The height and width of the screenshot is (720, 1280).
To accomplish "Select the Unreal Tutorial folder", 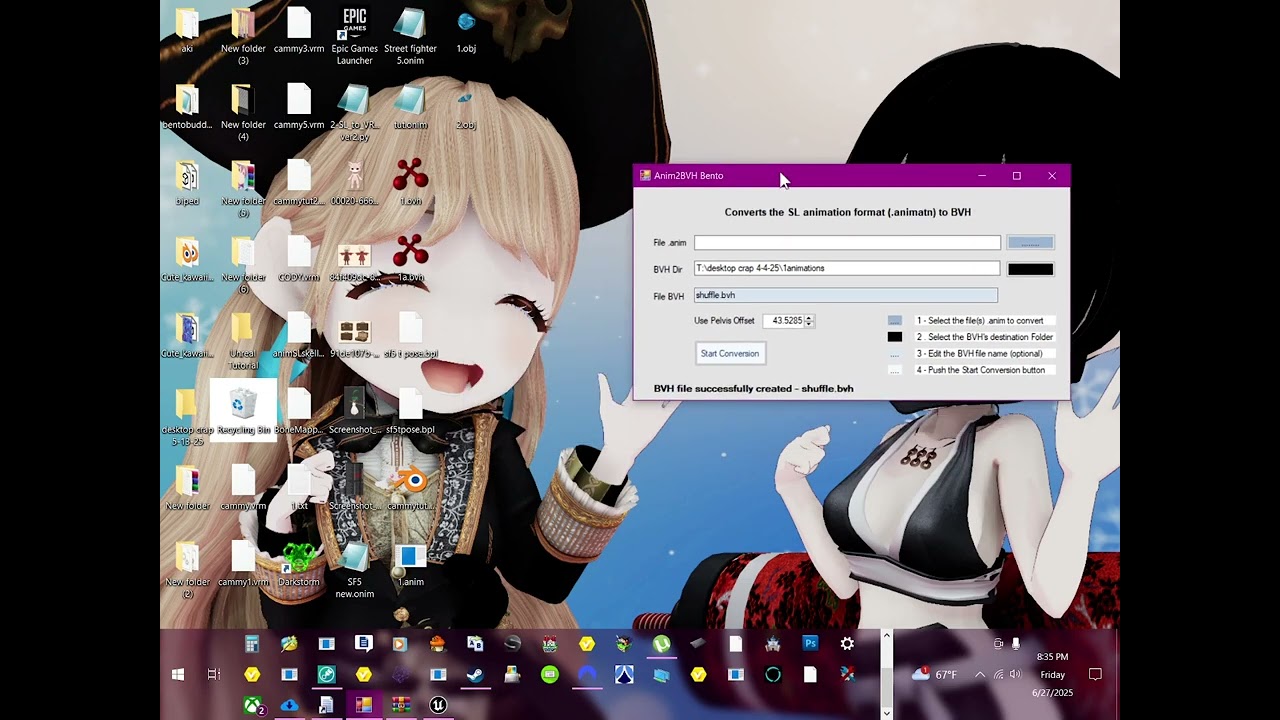I will point(243,341).
